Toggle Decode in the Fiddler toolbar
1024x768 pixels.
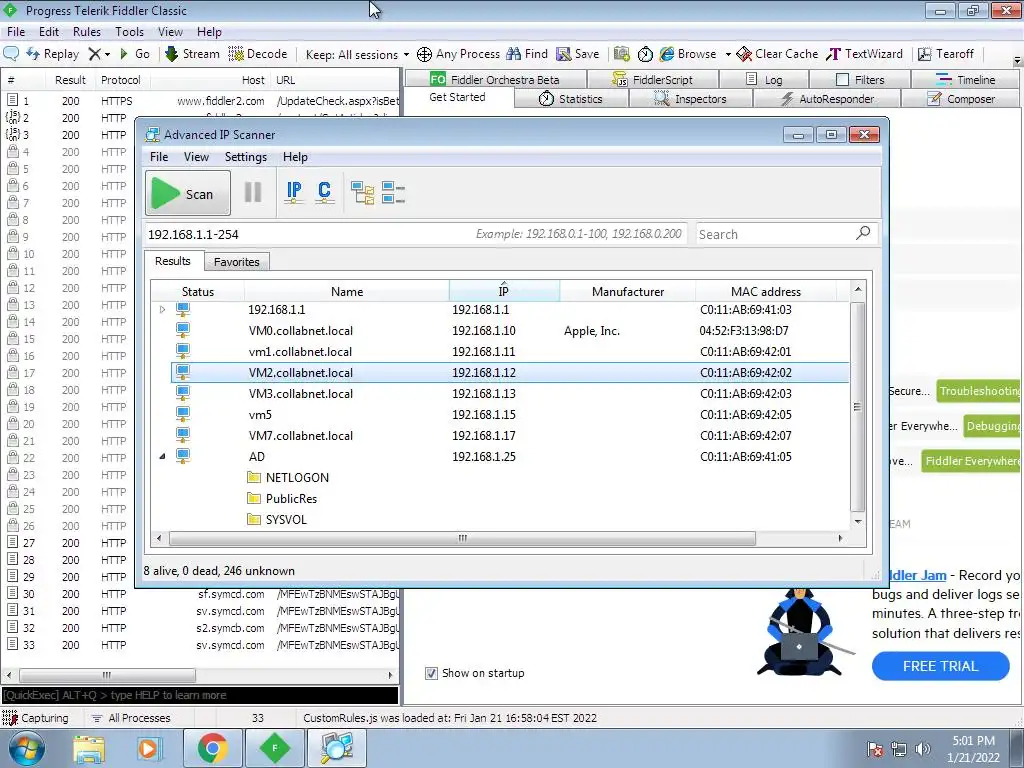pyautogui.click(x=258, y=54)
